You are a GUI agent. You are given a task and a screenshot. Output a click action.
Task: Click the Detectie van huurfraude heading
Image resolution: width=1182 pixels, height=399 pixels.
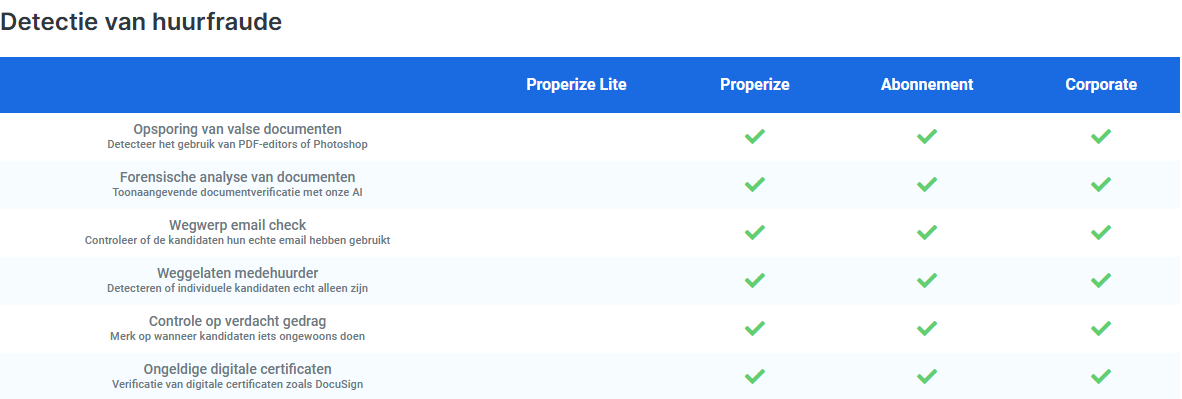pos(141,22)
